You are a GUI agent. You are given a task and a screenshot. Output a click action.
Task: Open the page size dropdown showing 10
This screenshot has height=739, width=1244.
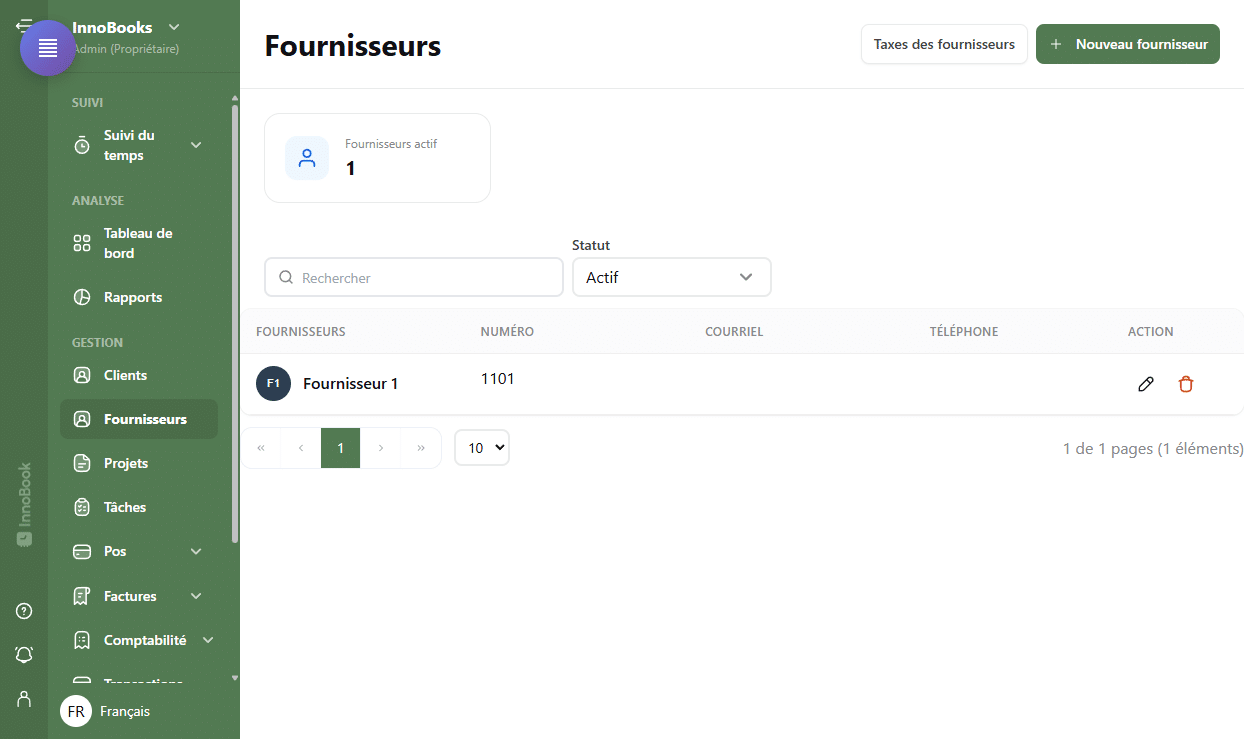coord(482,448)
